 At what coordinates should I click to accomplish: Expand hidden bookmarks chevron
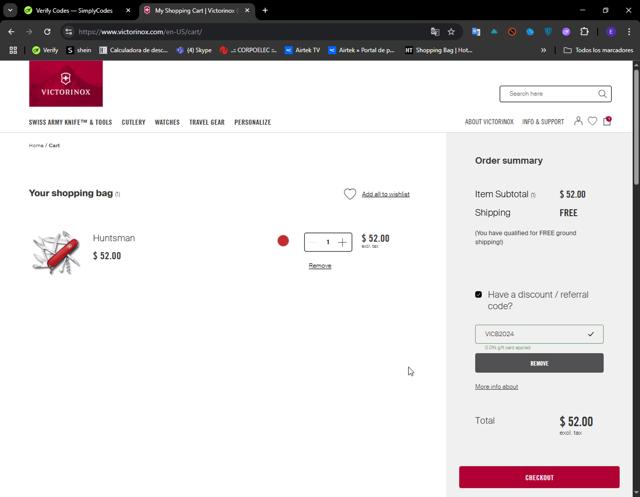click(543, 50)
